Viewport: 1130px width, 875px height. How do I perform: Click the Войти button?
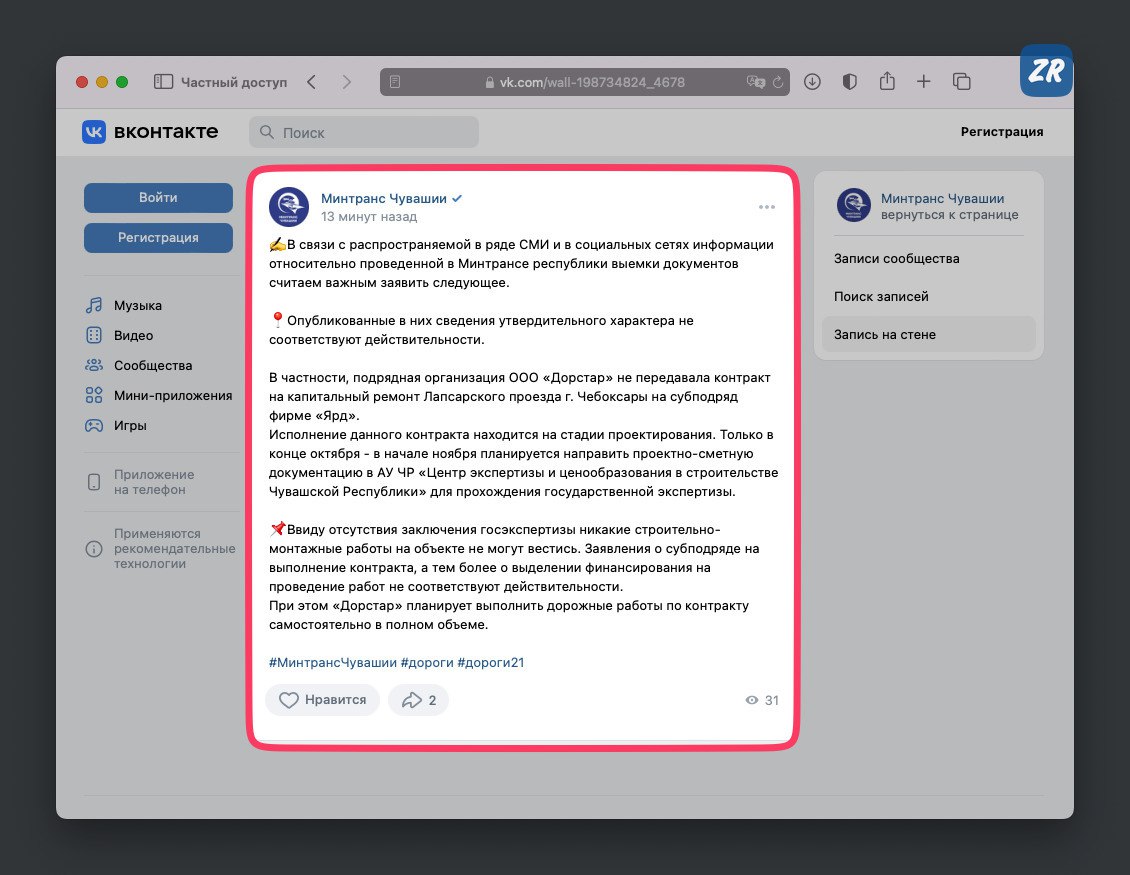point(158,198)
